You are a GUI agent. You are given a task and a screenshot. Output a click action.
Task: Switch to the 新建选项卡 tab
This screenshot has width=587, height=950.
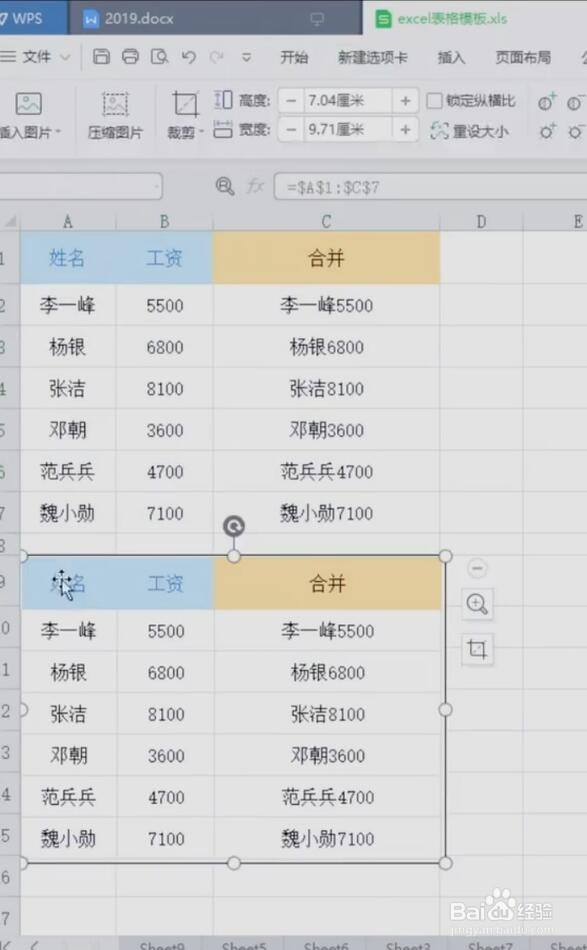coord(373,57)
